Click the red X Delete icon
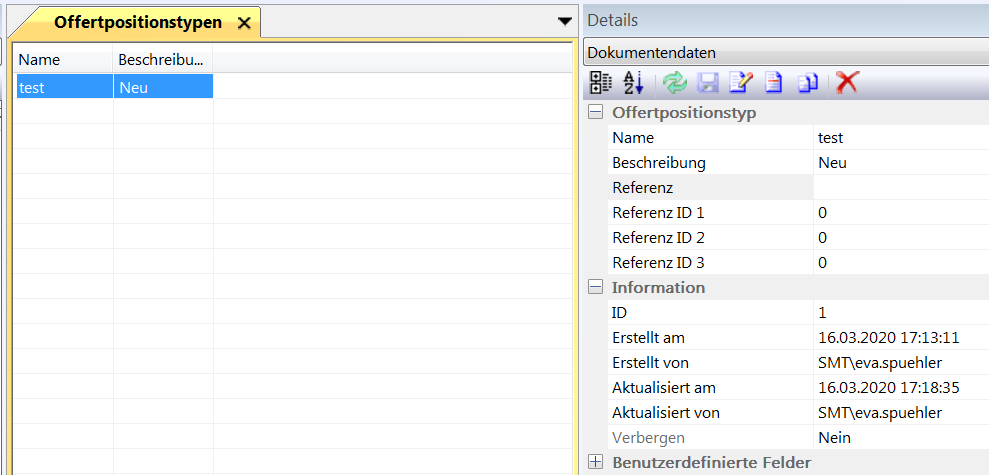 pyautogui.click(x=848, y=83)
